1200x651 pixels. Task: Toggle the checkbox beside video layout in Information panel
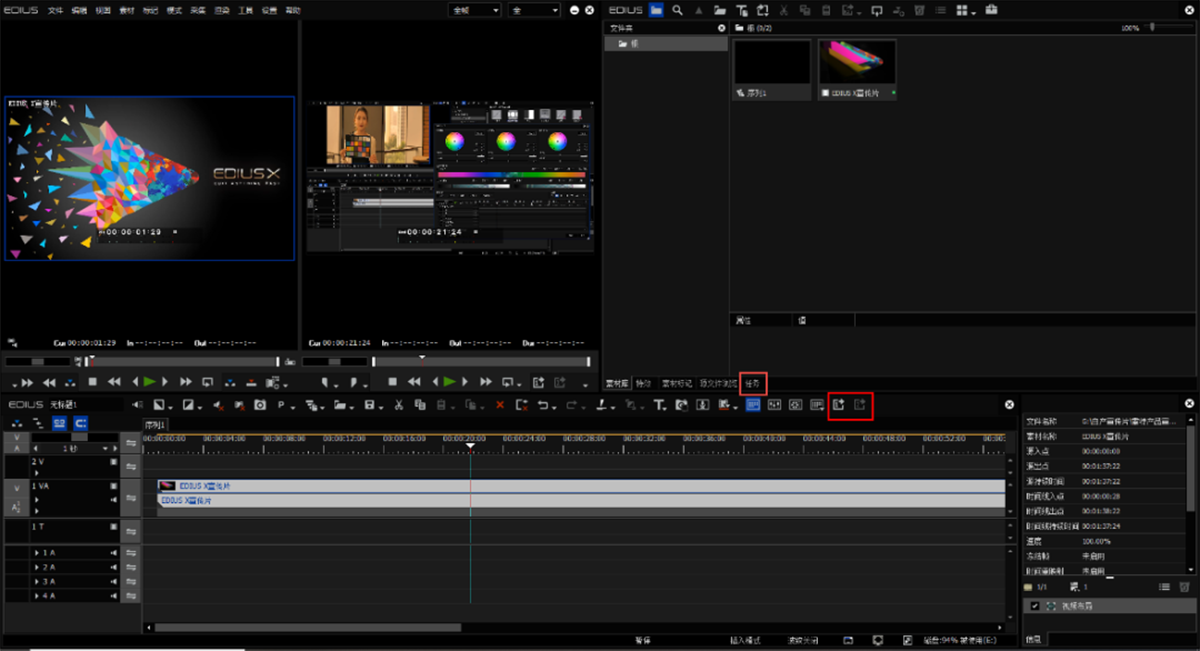(x=1034, y=606)
